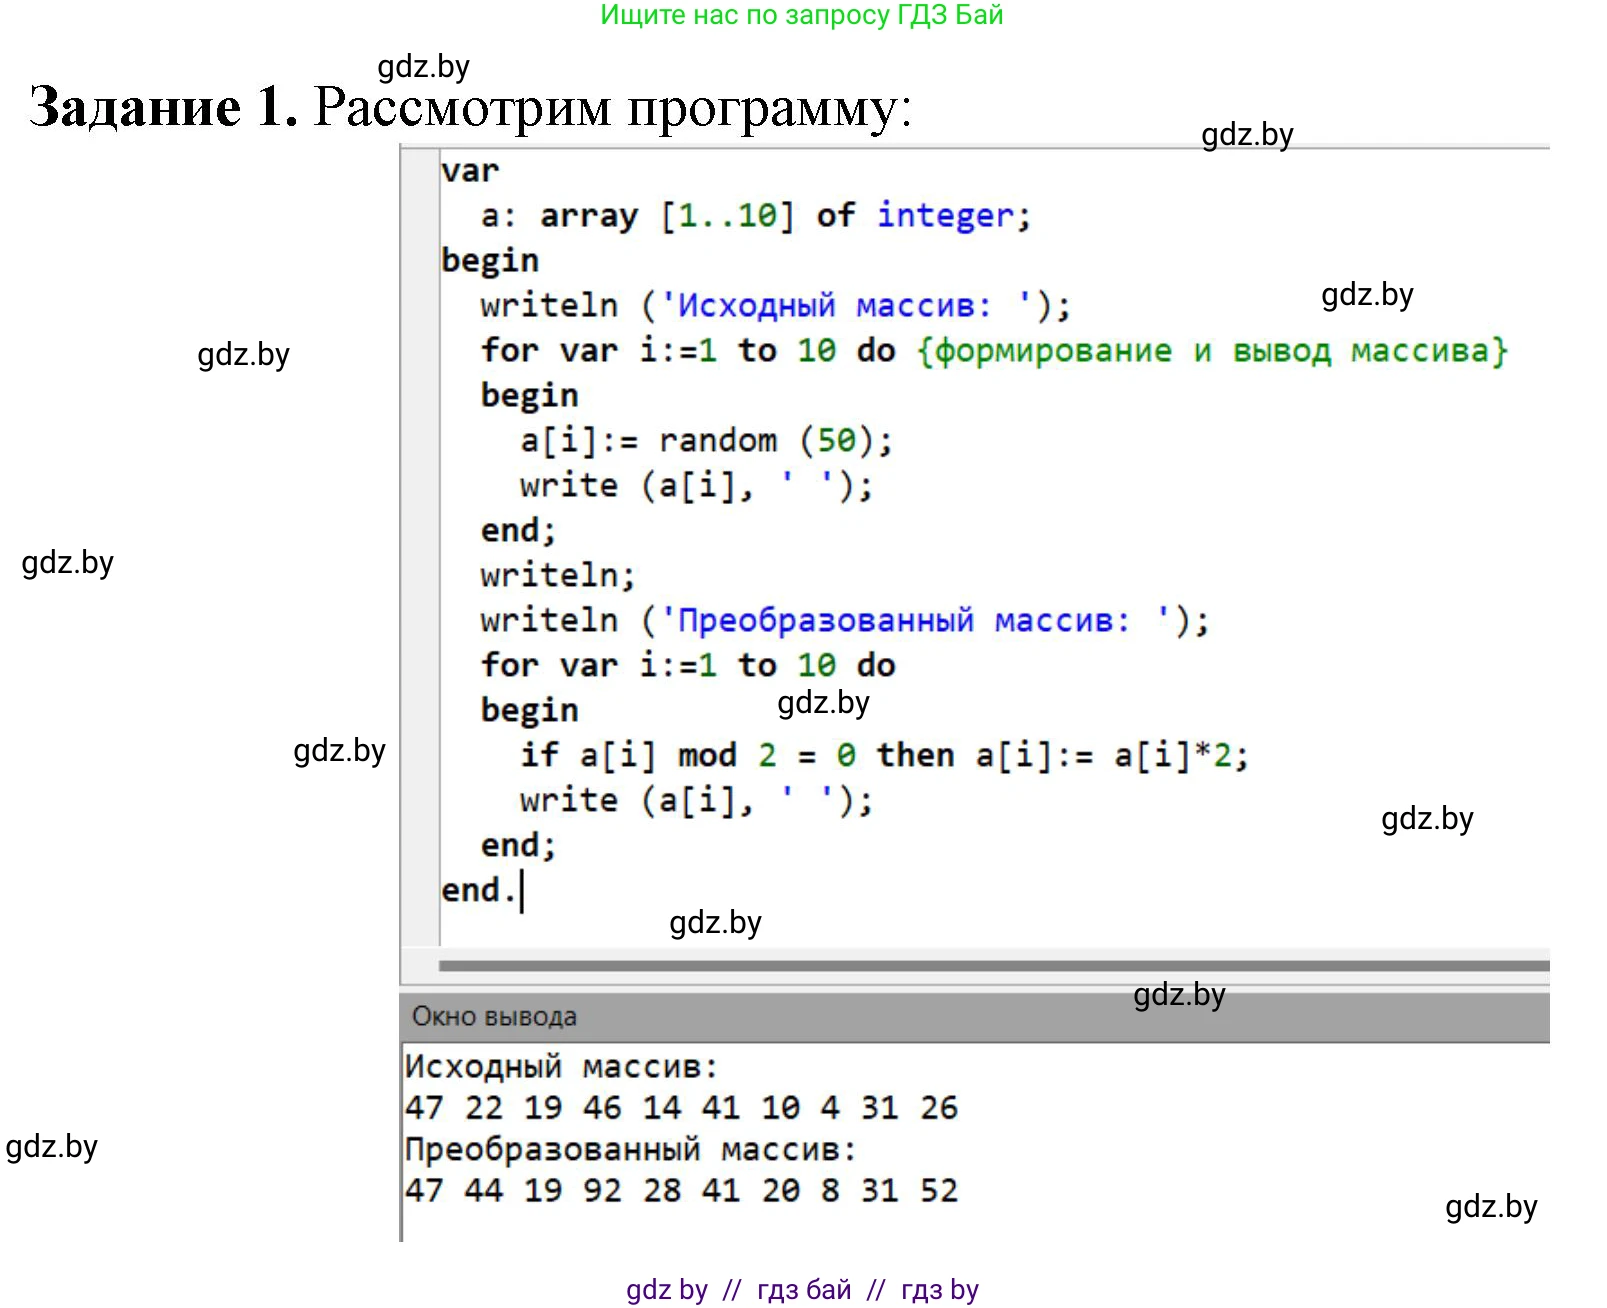
Task: Click the 'then' keyword in the if statement
Action: point(915,756)
